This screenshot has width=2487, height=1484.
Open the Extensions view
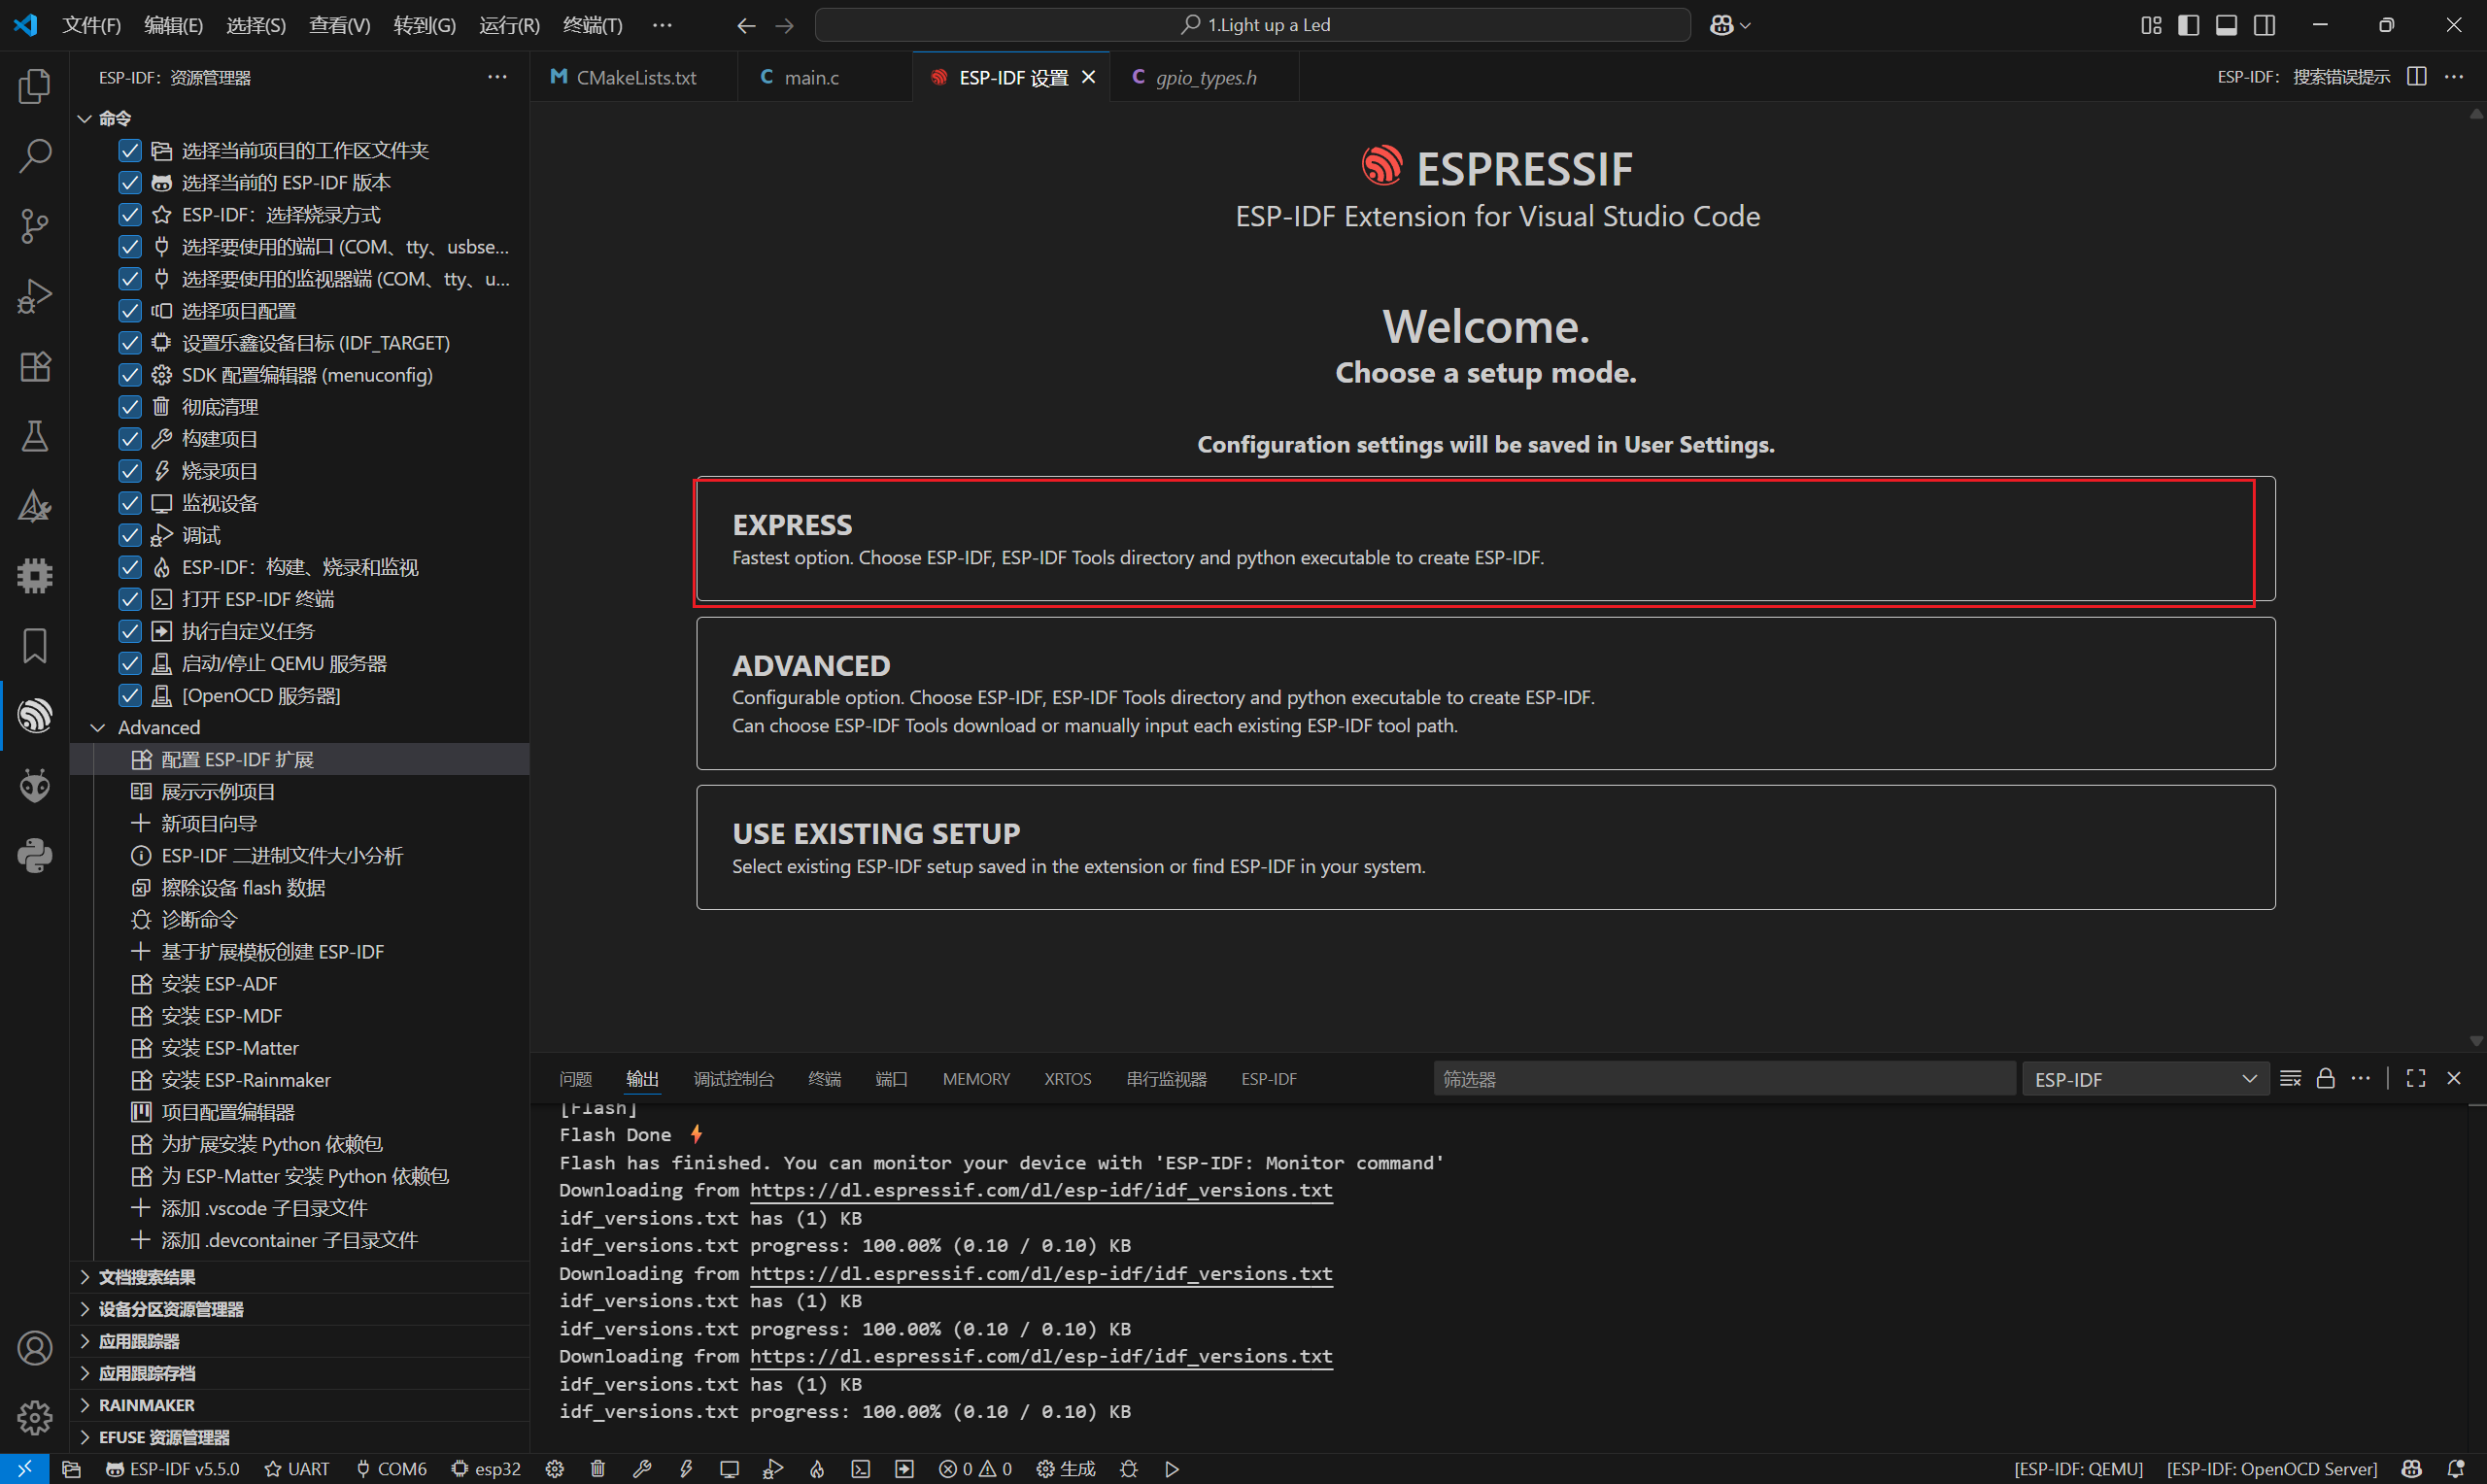tap(35, 366)
